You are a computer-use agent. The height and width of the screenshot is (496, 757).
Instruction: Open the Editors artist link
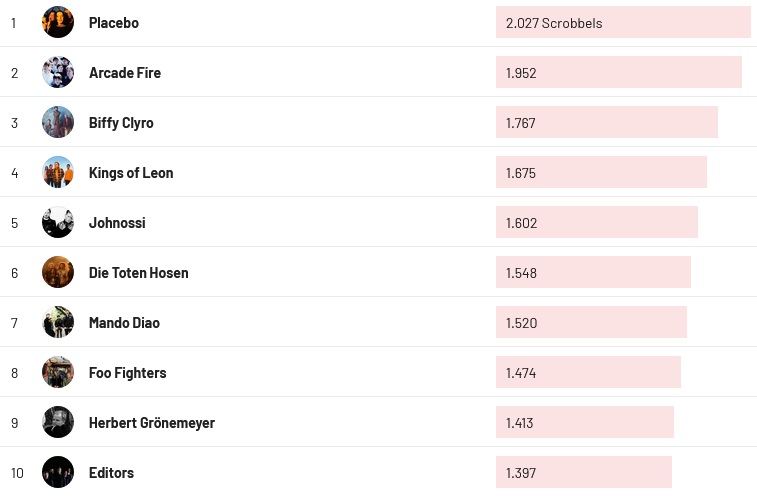(111, 473)
